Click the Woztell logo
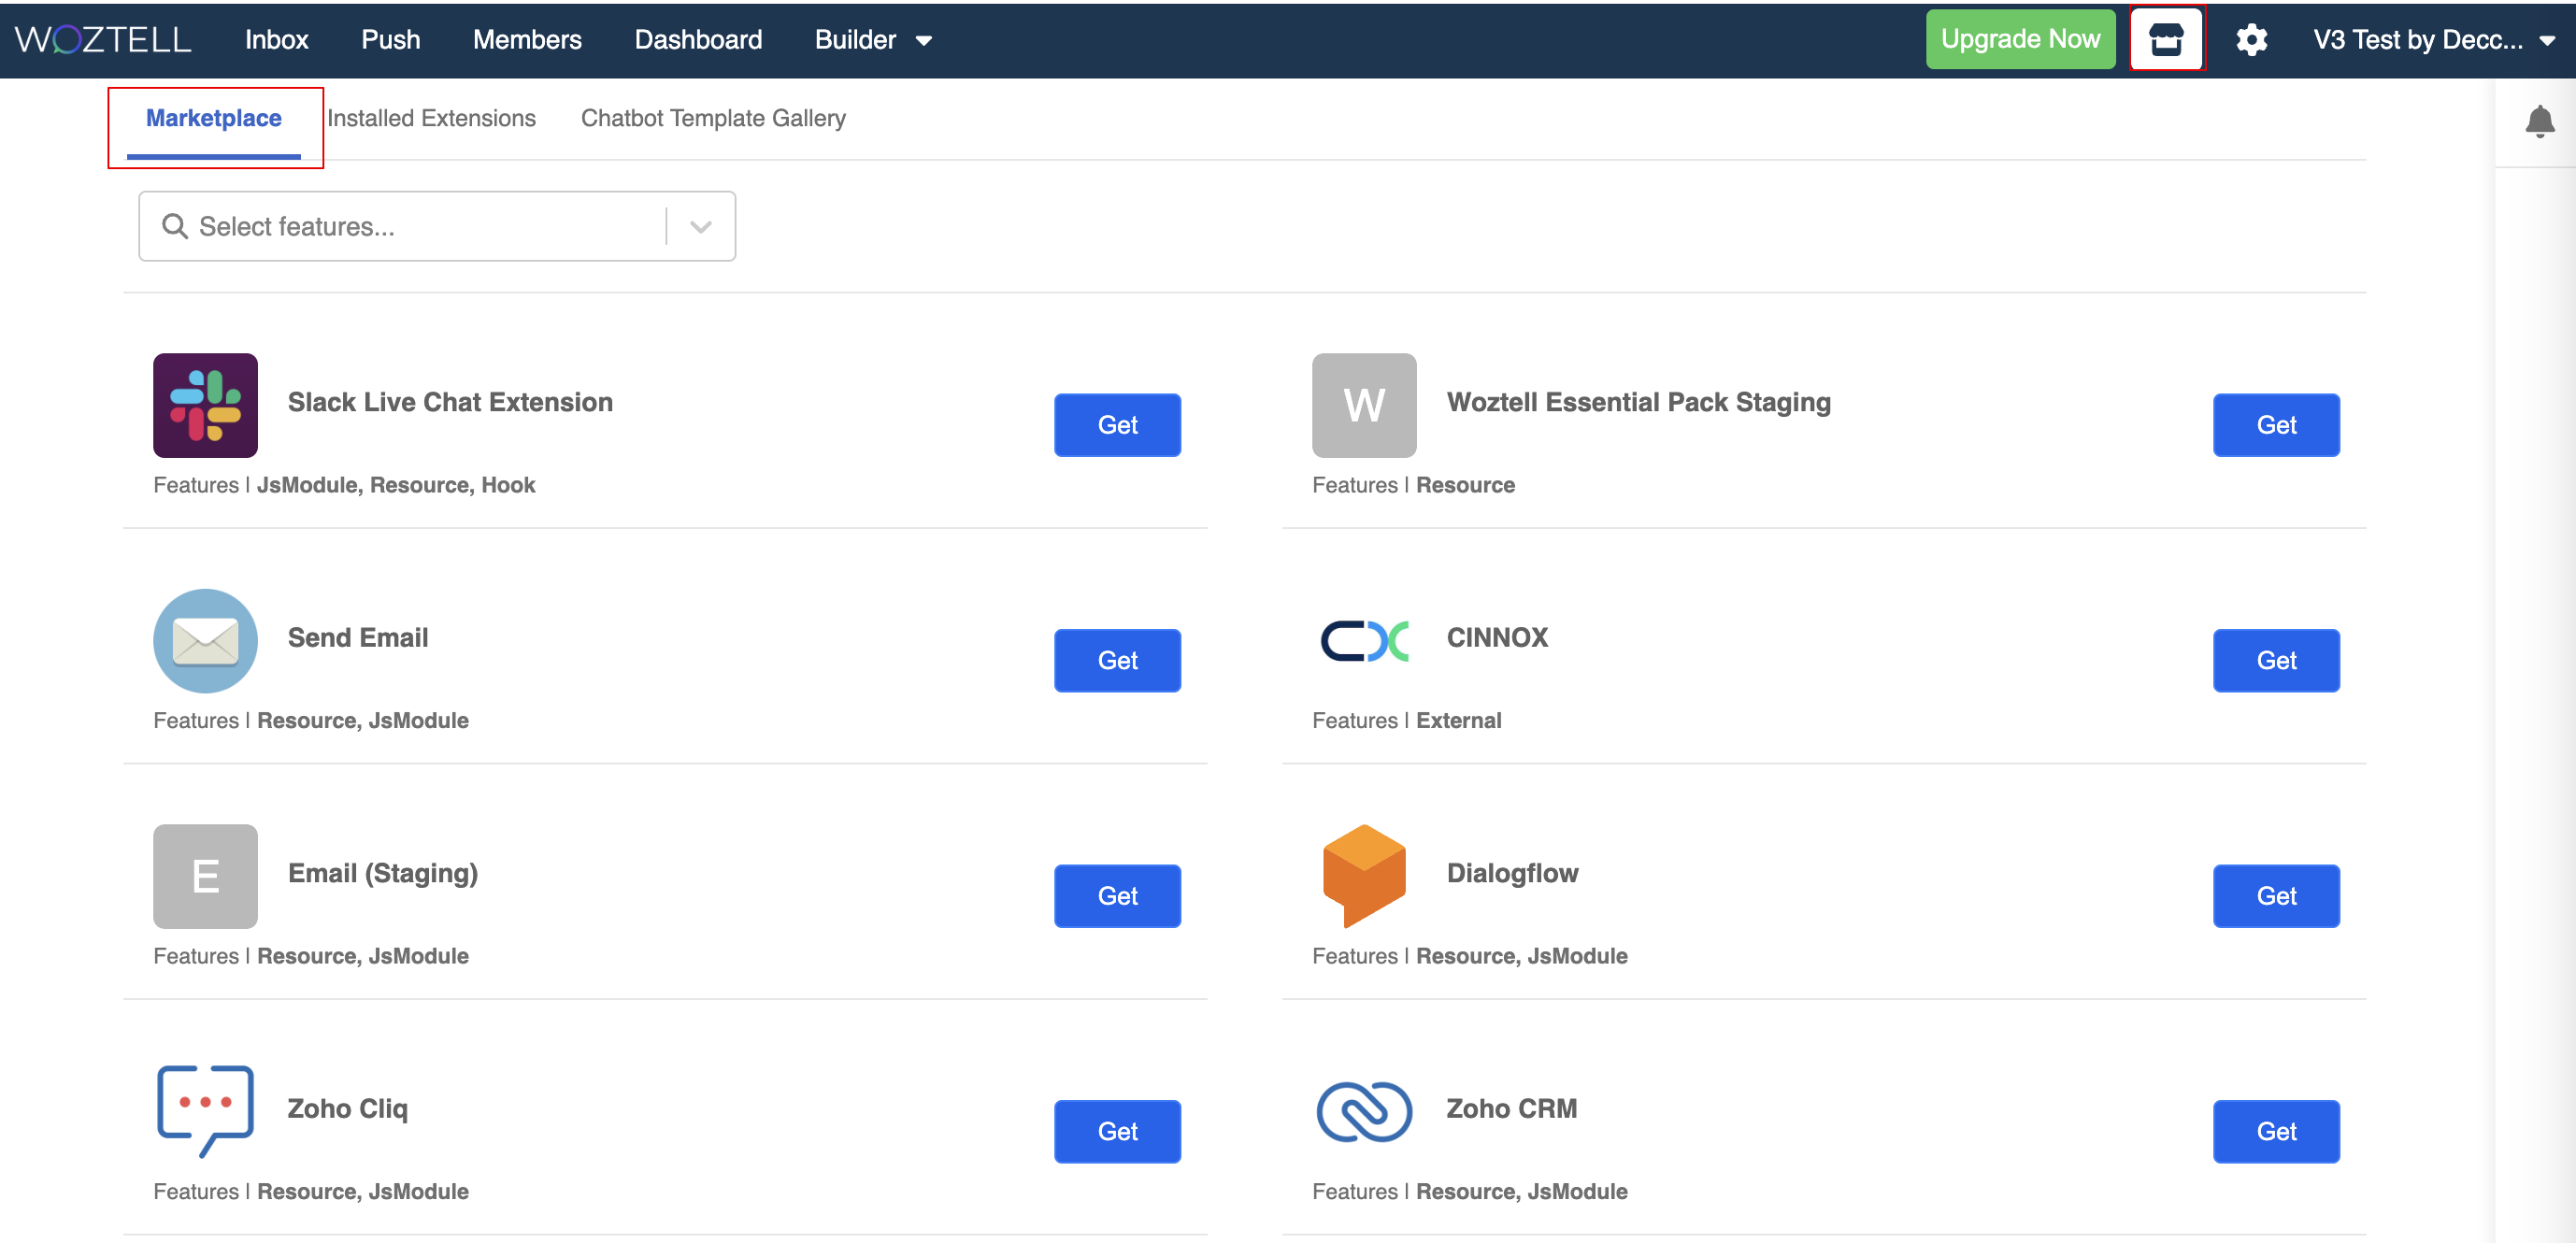Image resolution: width=2576 pixels, height=1243 pixels. tap(103, 40)
